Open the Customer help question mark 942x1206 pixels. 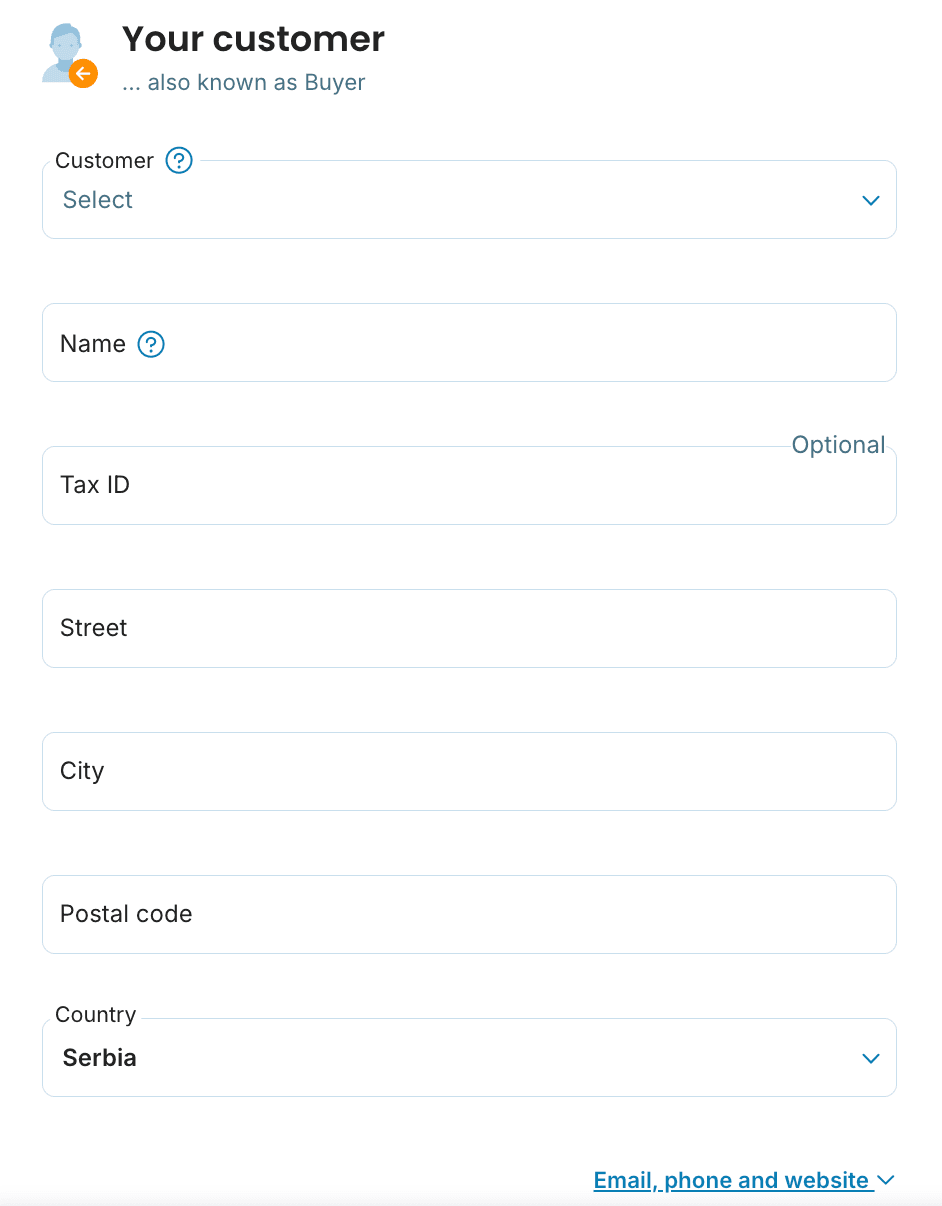coord(179,160)
